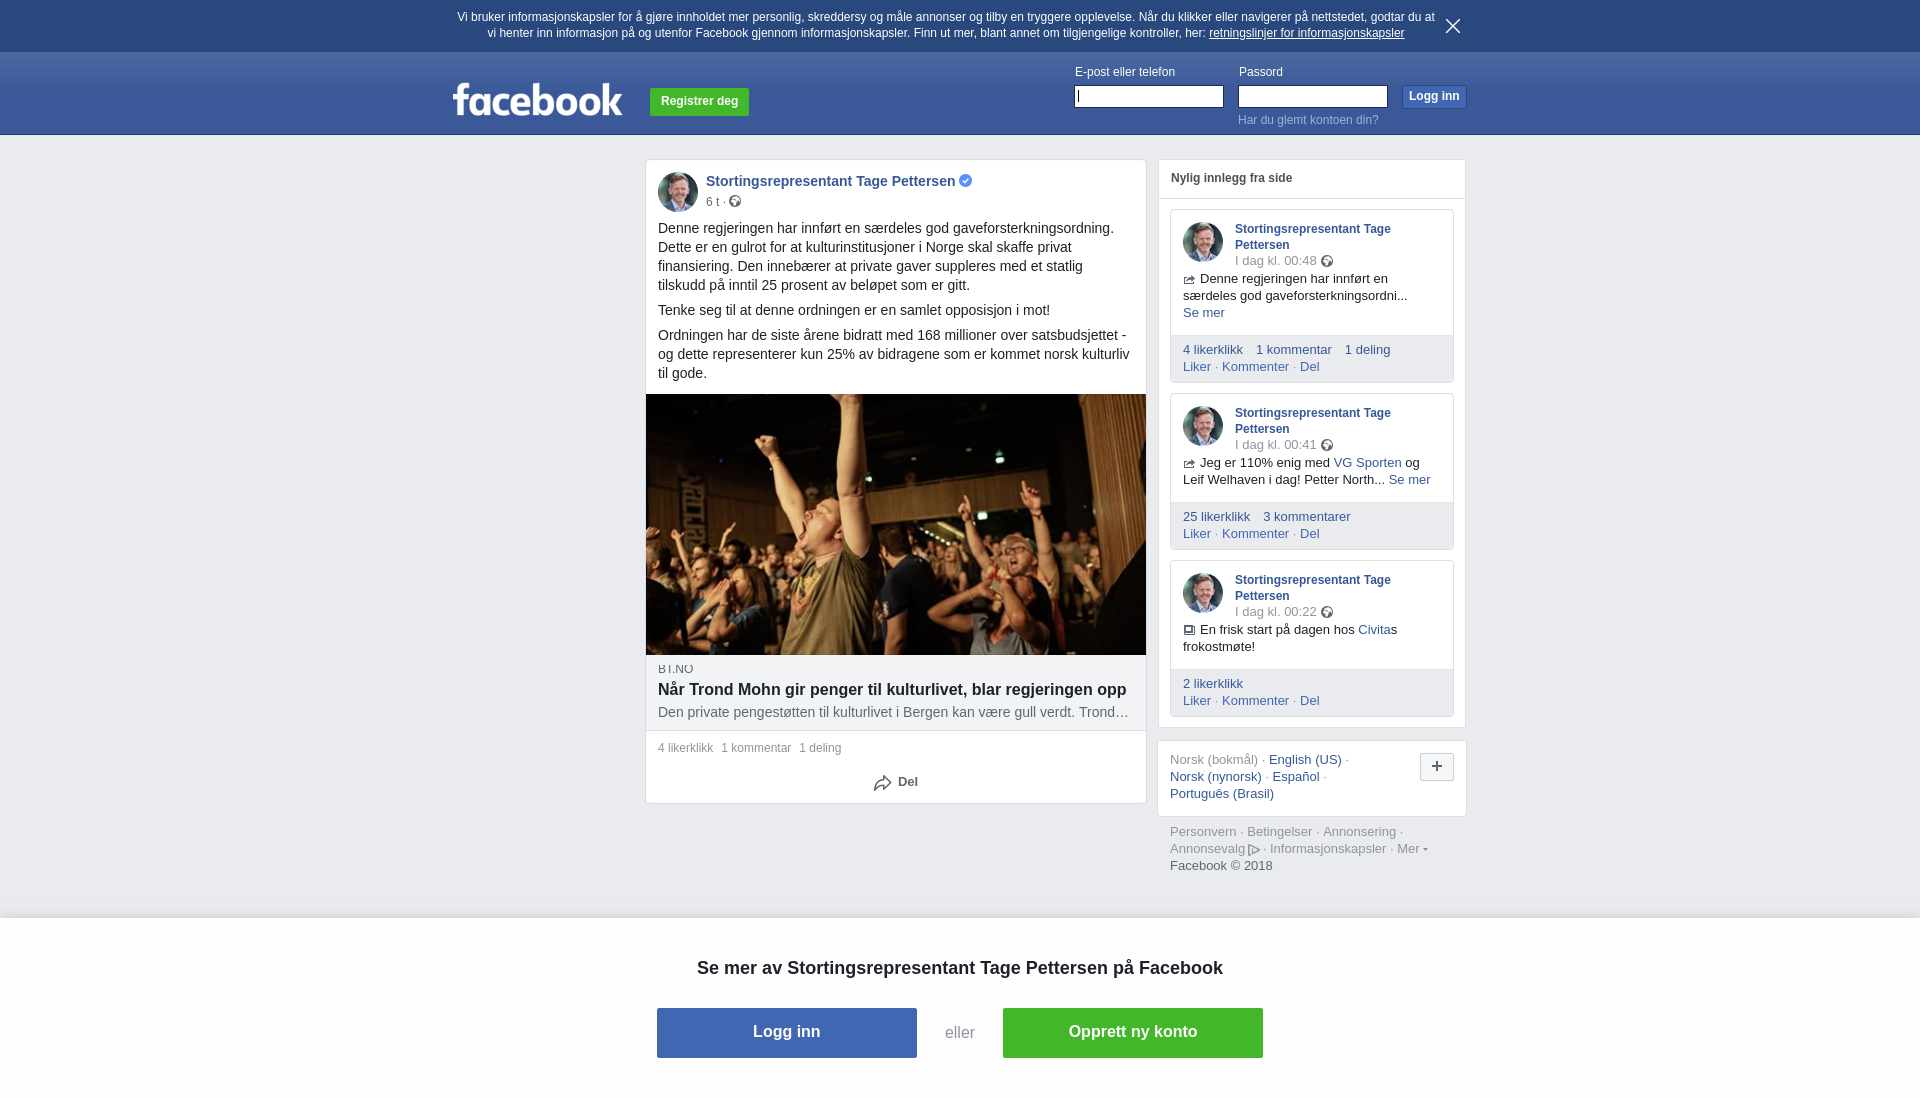The height and width of the screenshot is (1098, 1920).
Task: Close the cookie notice banner
Action: click(1453, 26)
